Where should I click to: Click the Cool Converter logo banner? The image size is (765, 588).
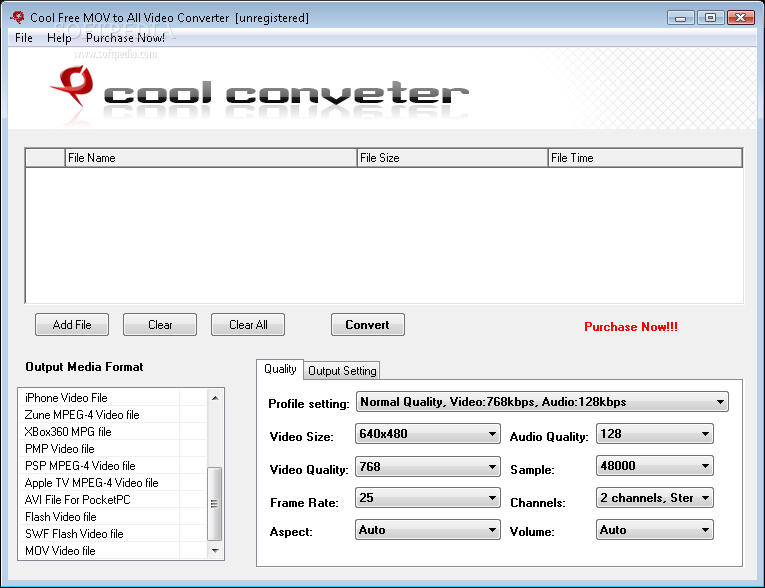[260, 93]
